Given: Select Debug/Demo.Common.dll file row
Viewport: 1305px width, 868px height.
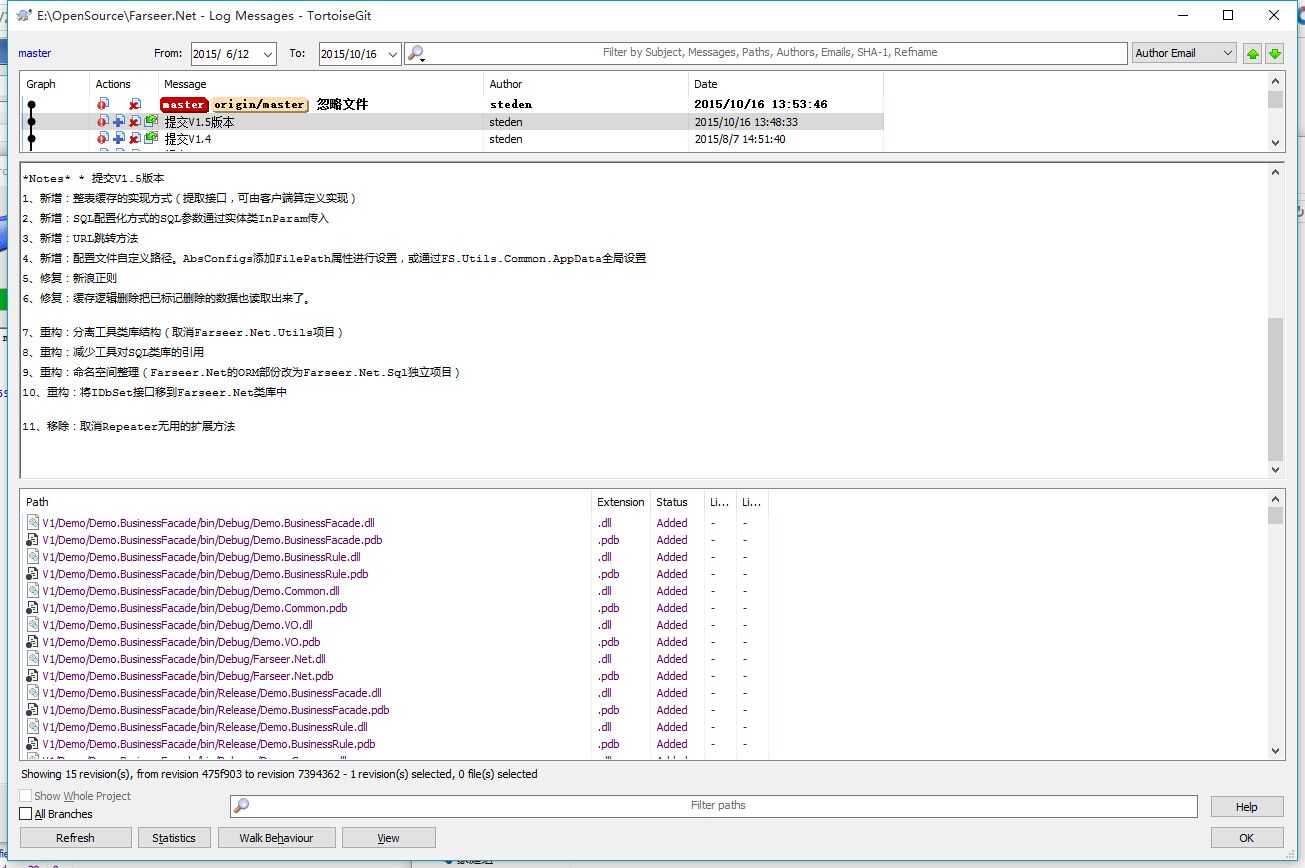Looking at the screenshot, I should click(394, 591).
